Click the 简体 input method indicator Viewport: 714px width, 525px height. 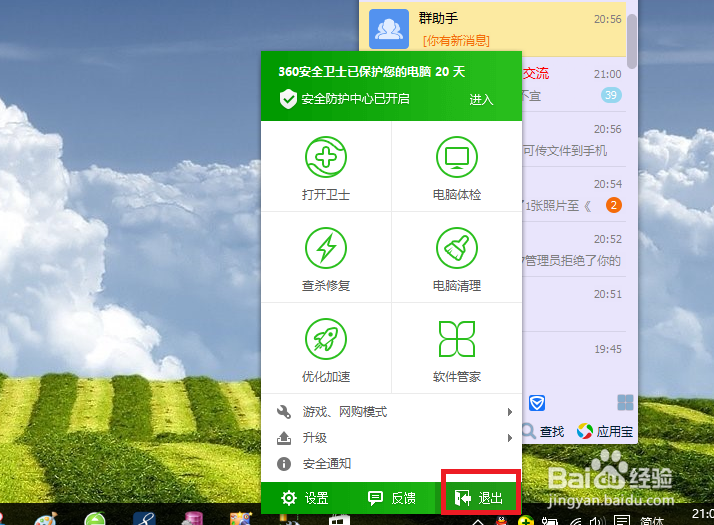point(652,520)
